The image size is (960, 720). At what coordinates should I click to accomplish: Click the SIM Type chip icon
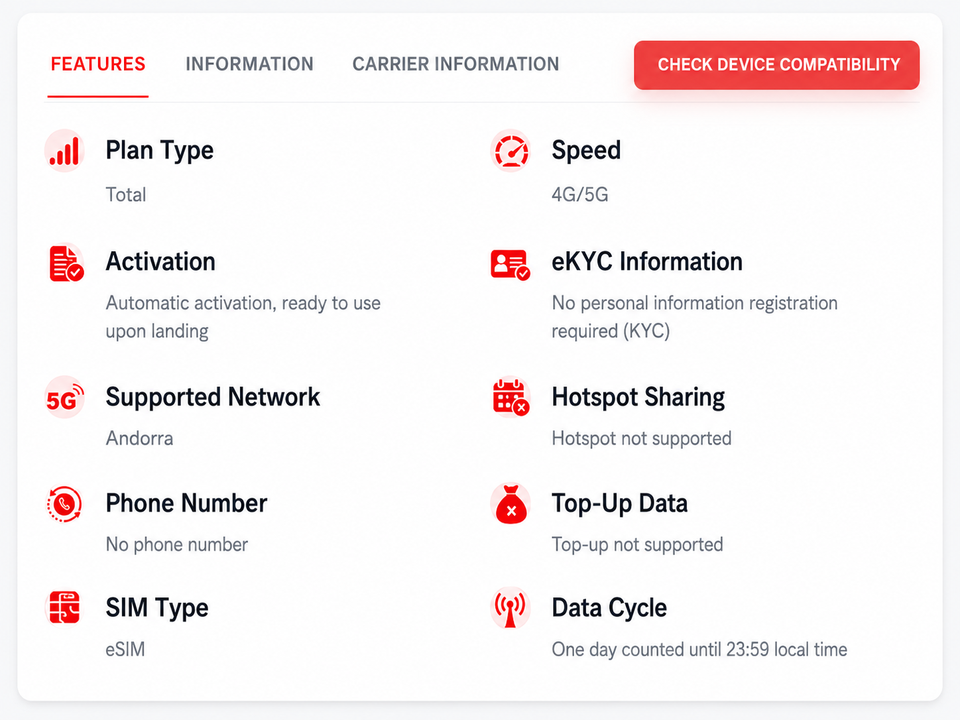coord(64,607)
